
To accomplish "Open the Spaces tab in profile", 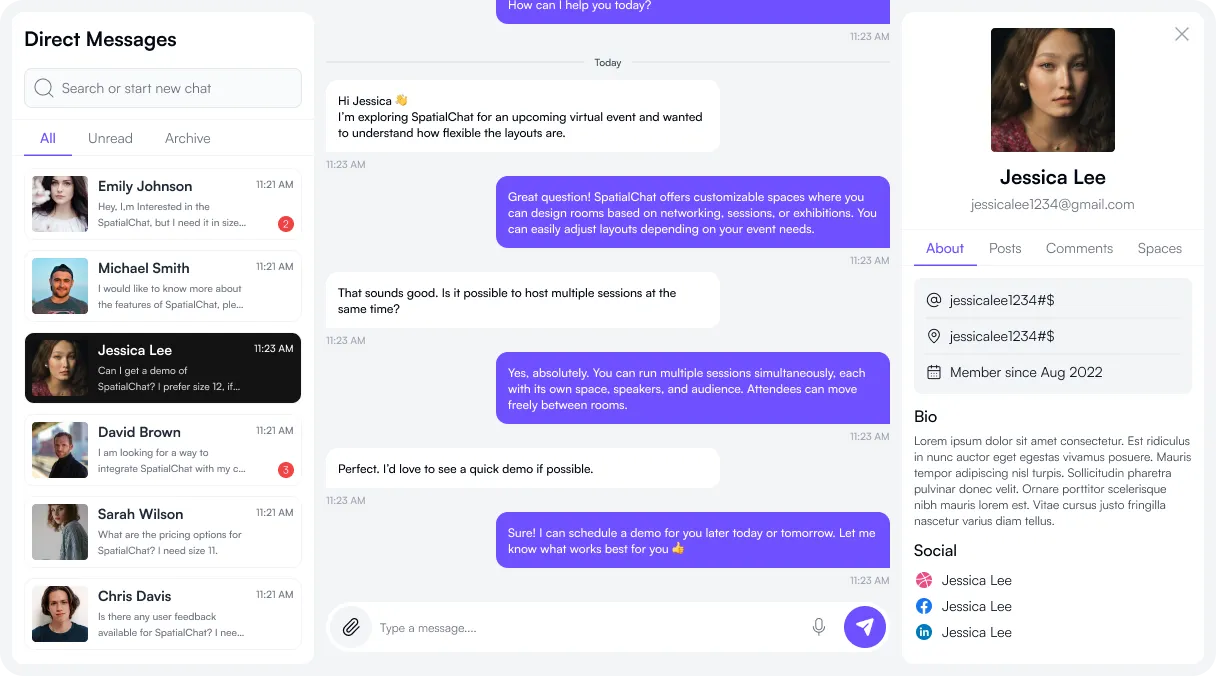I will tap(1160, 248).
